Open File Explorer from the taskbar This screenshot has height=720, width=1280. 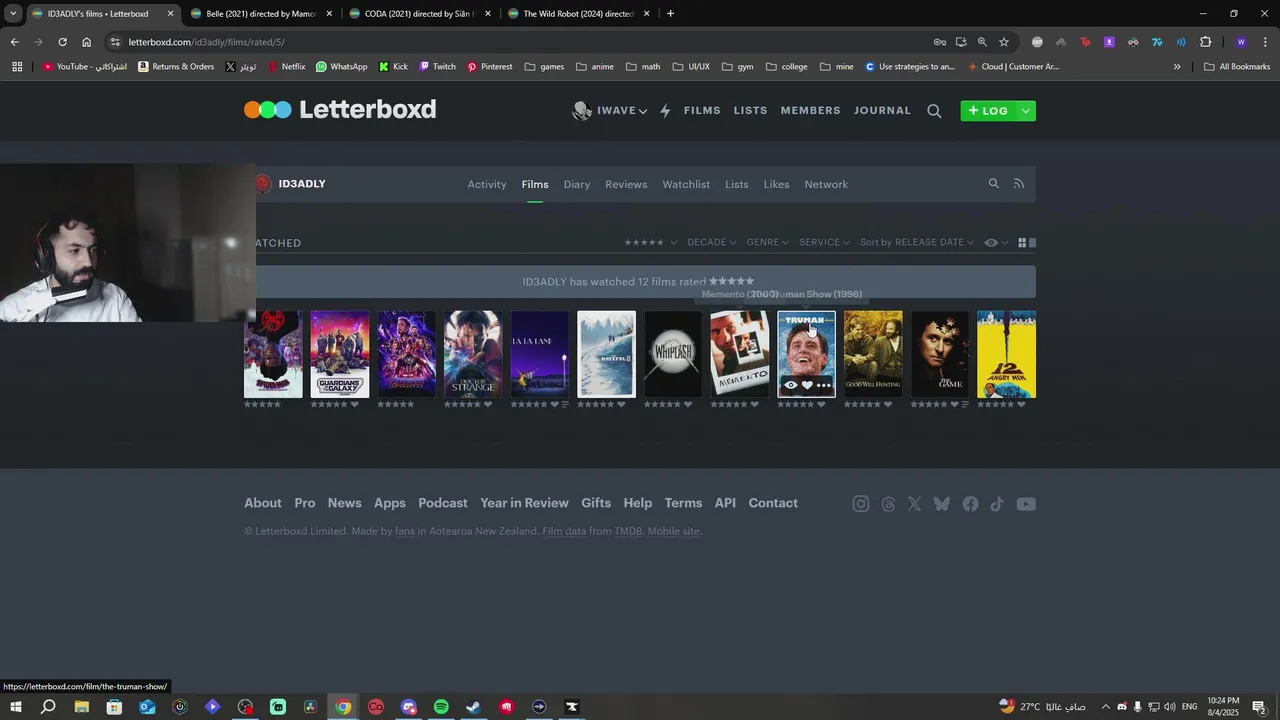pos(81,707)
